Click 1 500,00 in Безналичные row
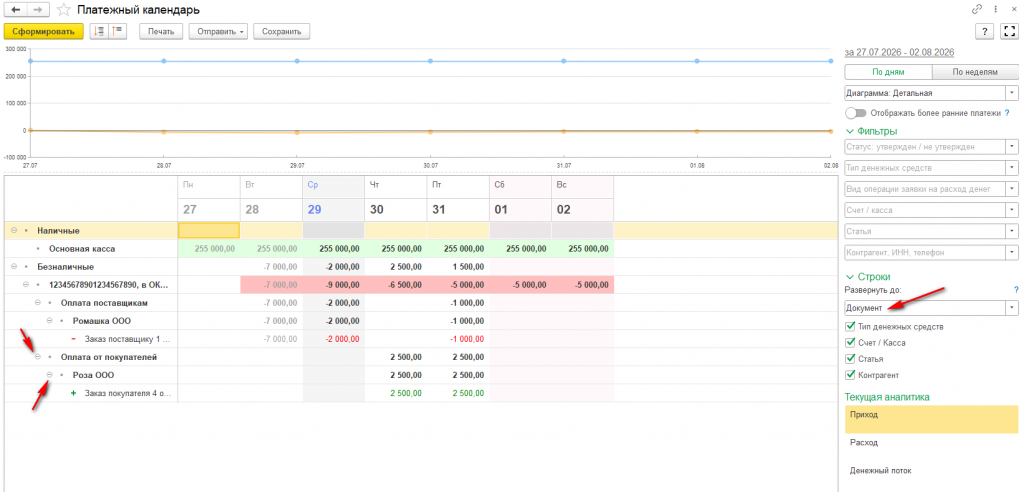 pyautogui.click(x=468, y=267)
